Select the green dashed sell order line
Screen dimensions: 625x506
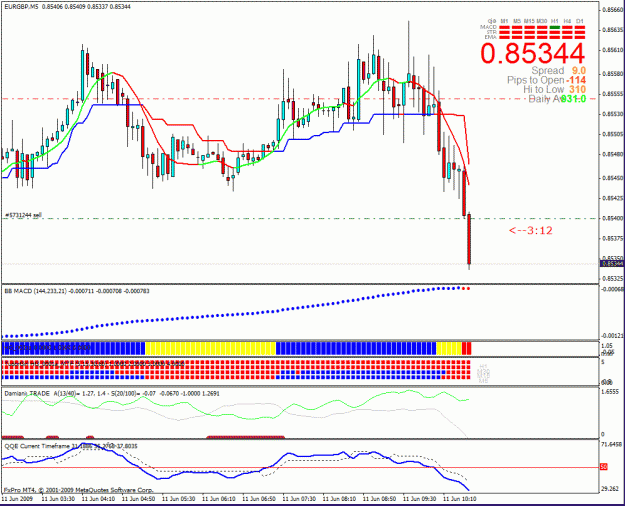[x=299, y=219]
